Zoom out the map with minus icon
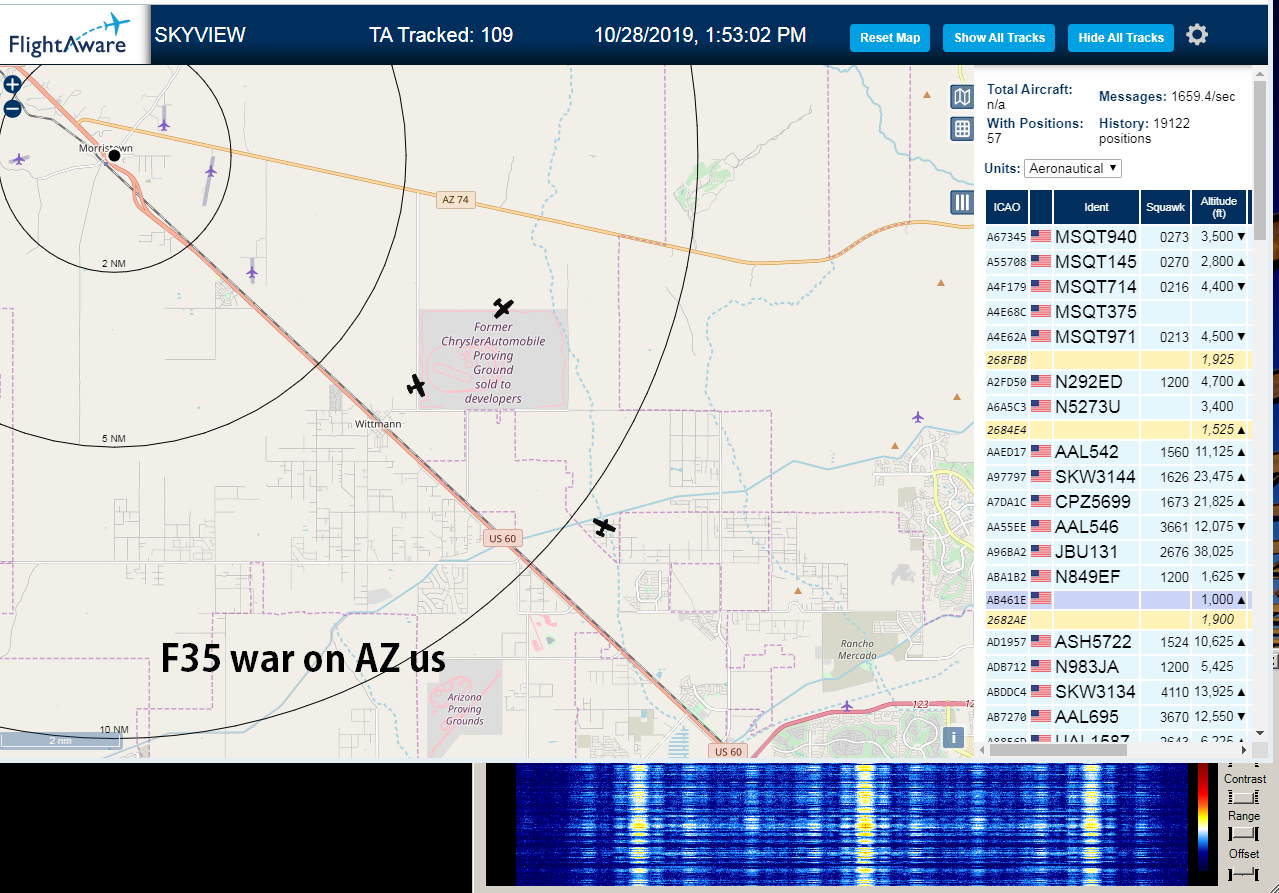The image size is (1279, 893). coord(13,109)
